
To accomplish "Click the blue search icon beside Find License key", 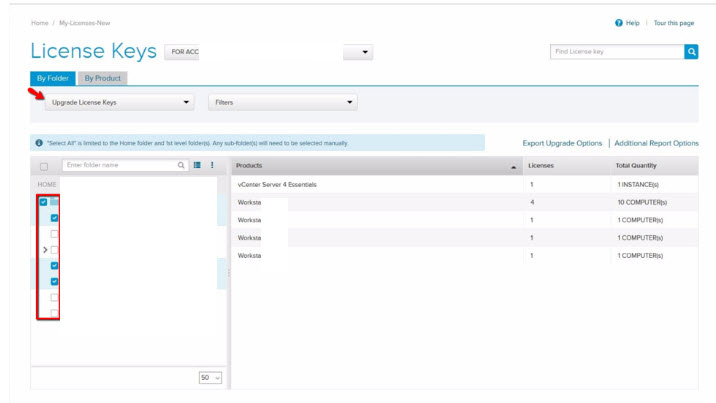I will (x=691, y=52).
